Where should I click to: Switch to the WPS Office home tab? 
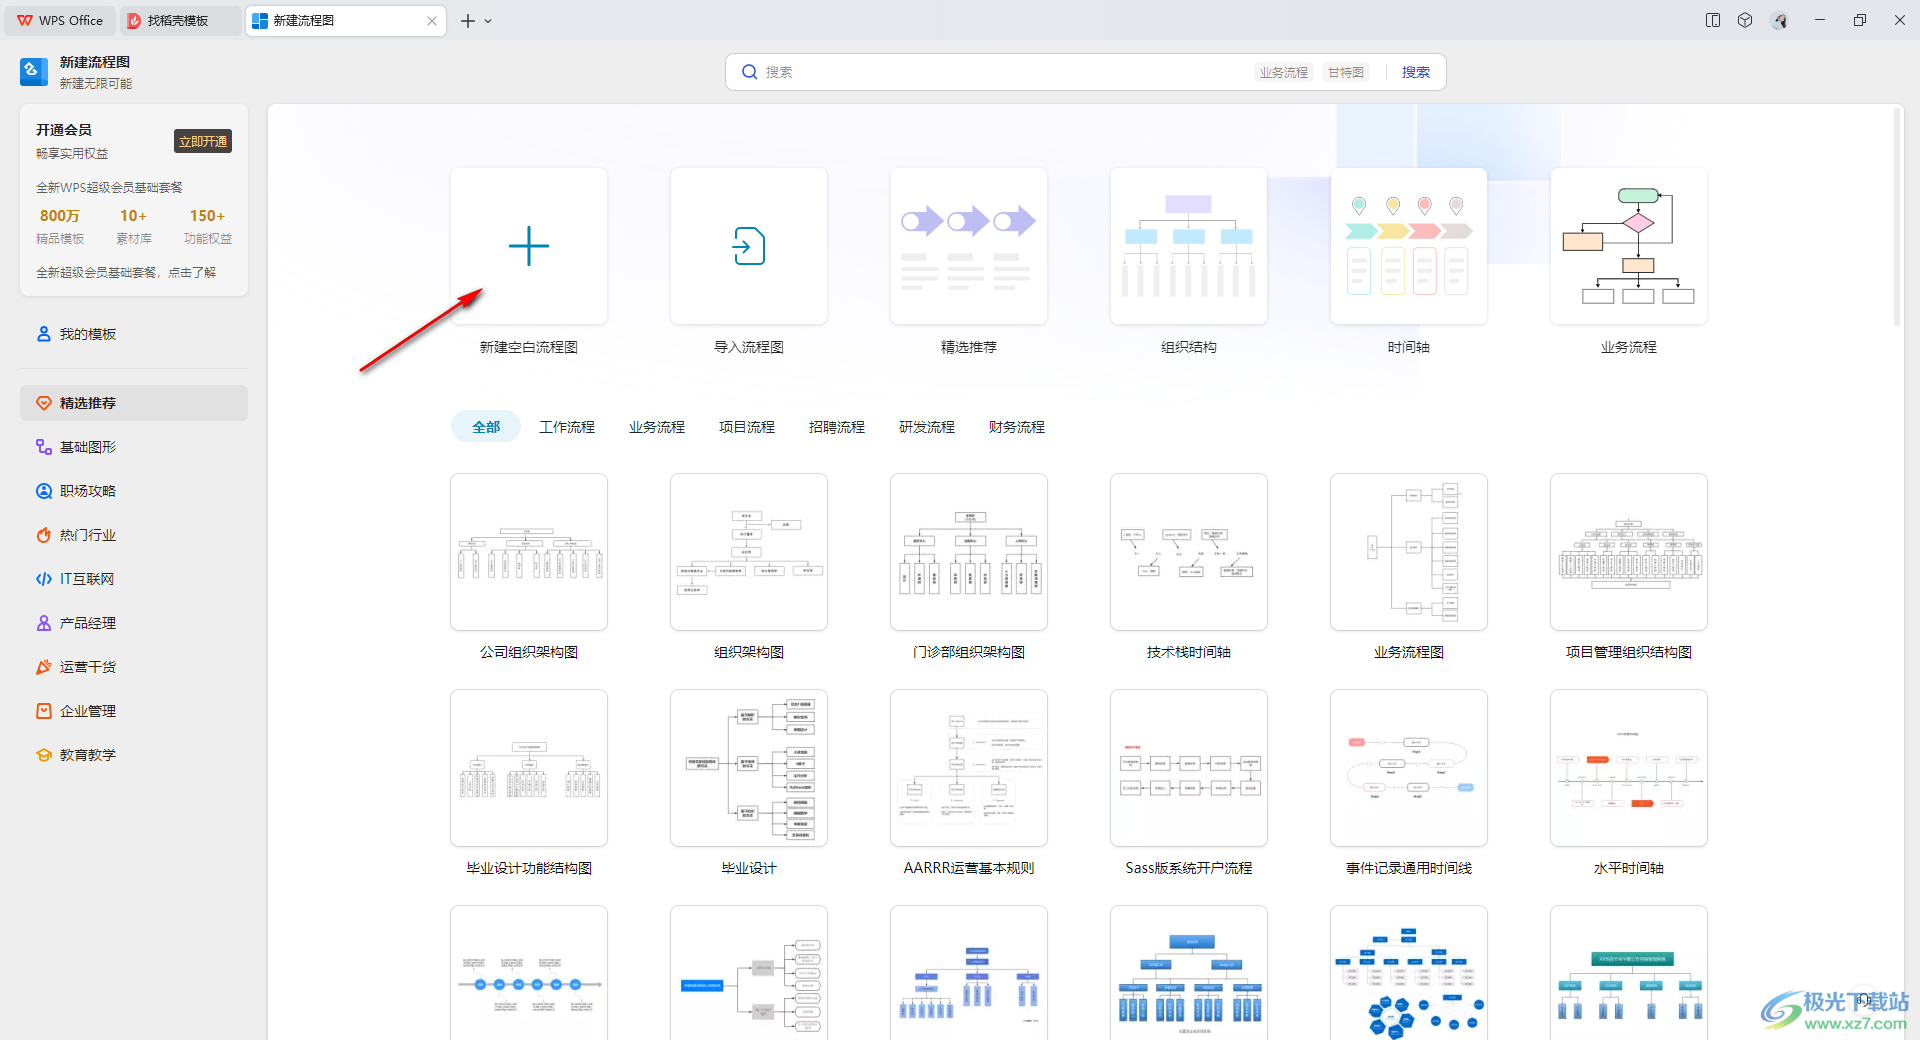(x=60, y=20)
